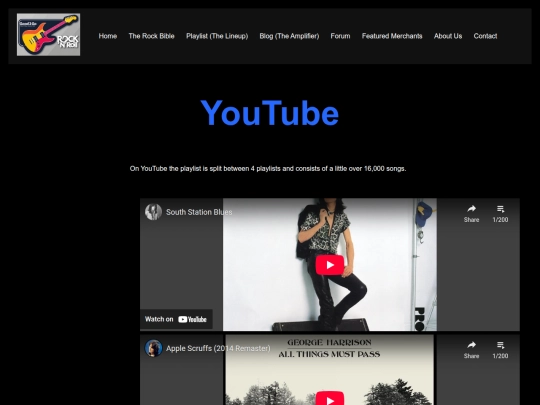This screenshot has height=405, width=540.
Task: Open playlist queue on Apple Scruffs video
Action: coord(500,350)
